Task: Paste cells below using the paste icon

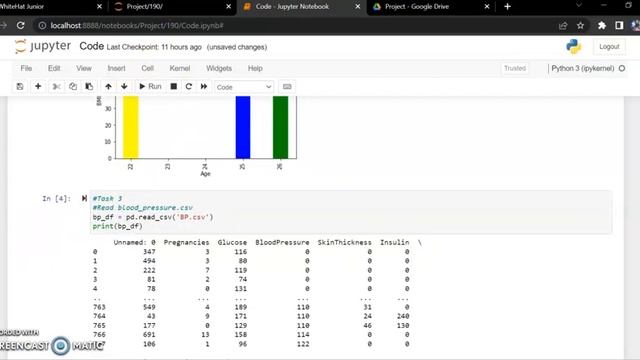Action: 89,87
